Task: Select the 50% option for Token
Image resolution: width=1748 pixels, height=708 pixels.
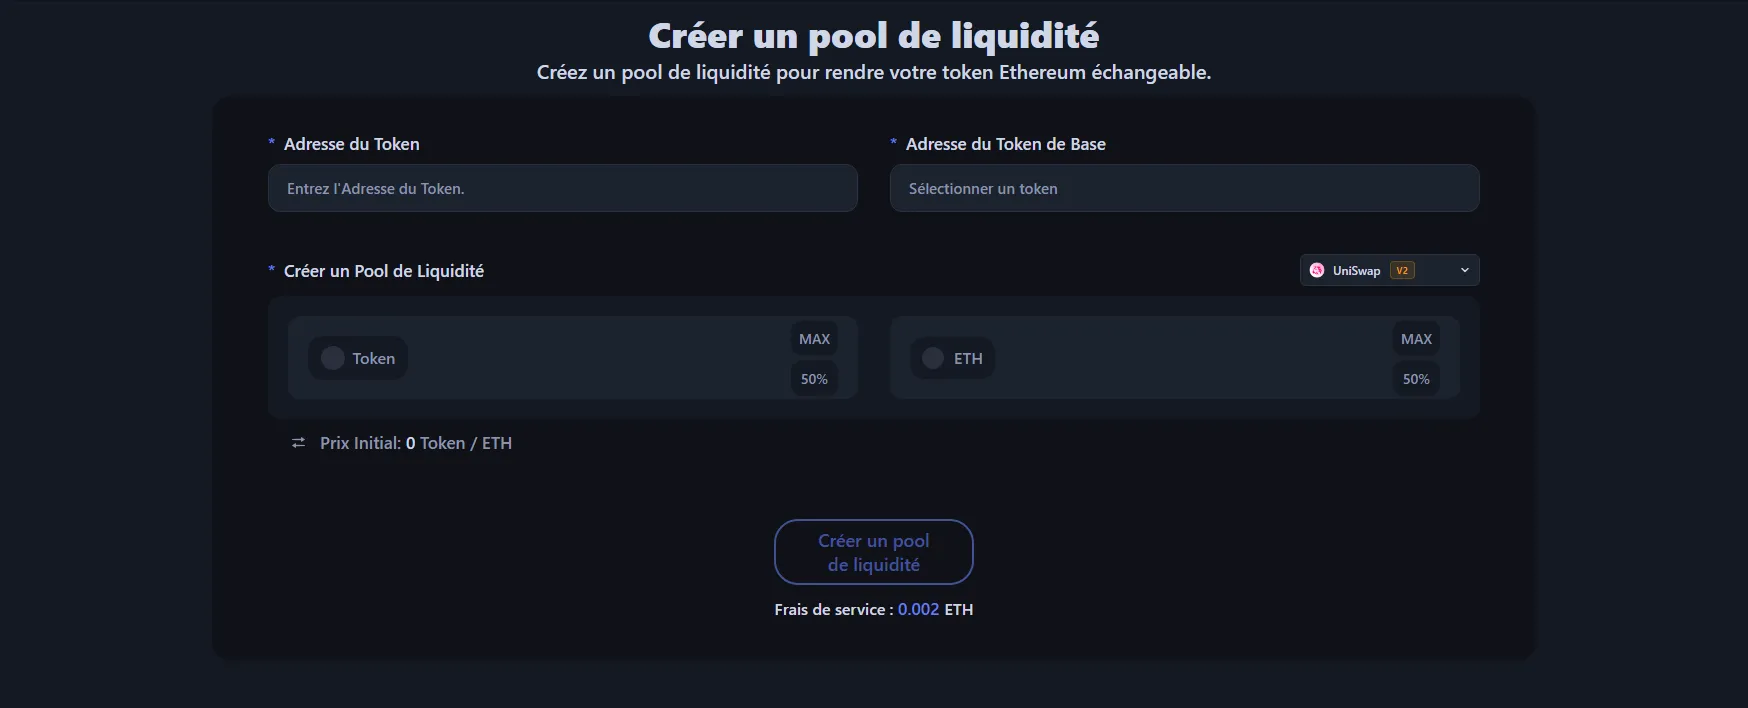Action: 814,379
